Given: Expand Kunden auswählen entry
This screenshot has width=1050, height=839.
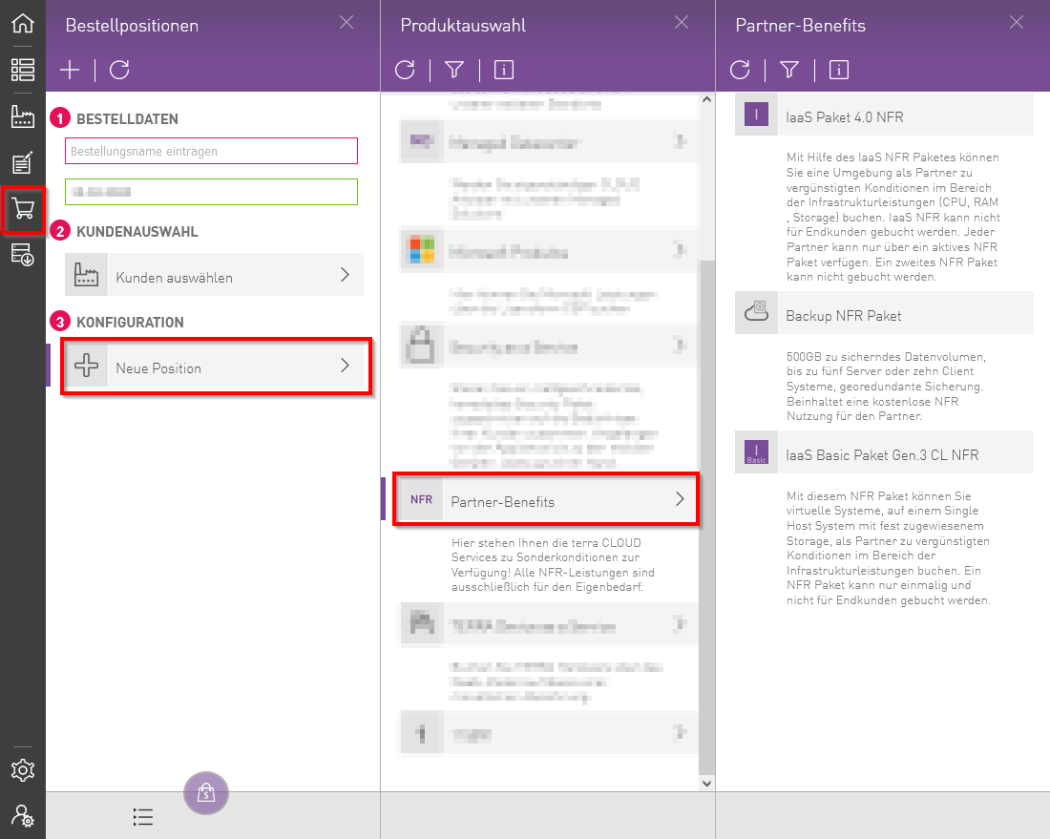Looking at the screenshot, I should (x=214, y=276).
